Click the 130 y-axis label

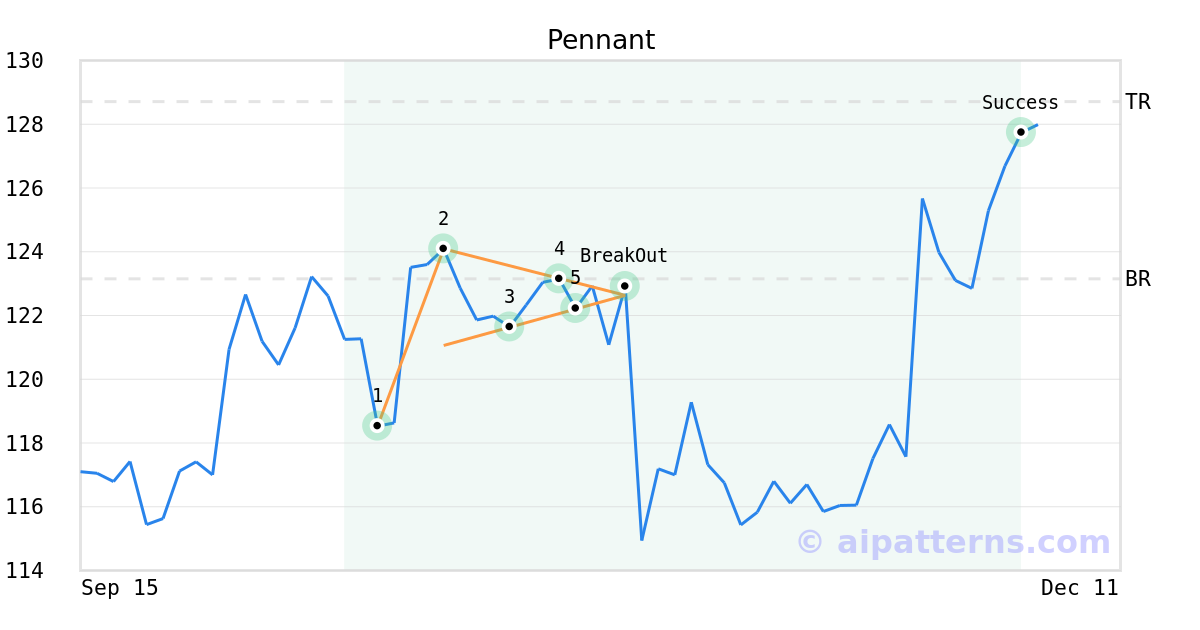pyautogui.click(x=25, y=61)
